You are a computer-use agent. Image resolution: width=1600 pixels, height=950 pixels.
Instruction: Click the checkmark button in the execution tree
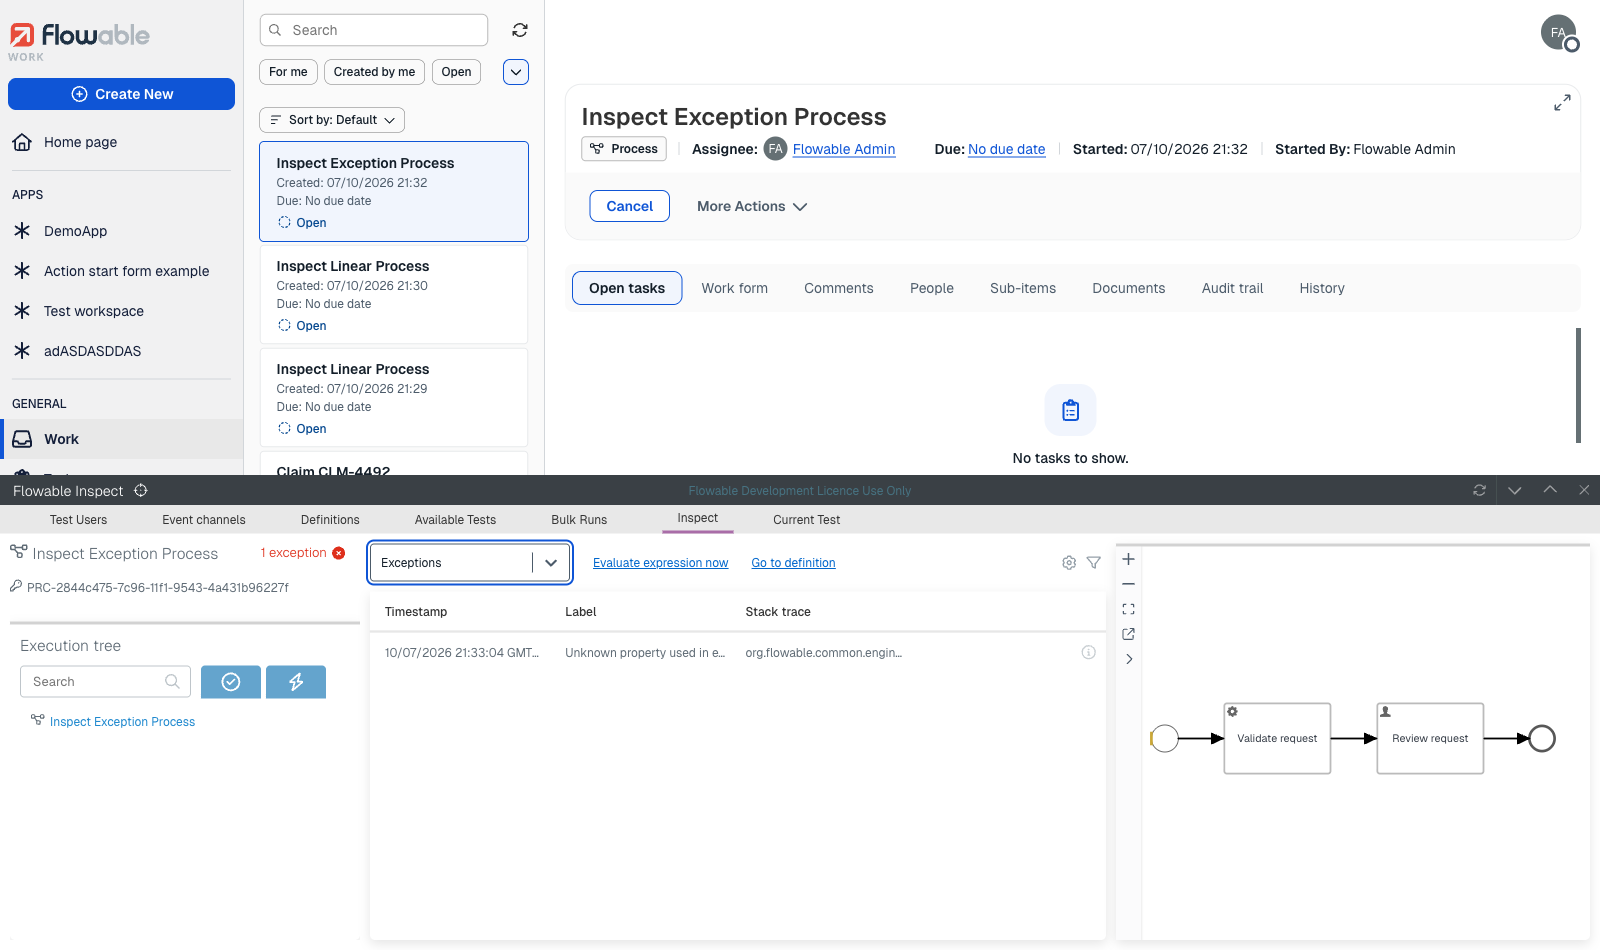pyautogui.click(x=231, y=682)
